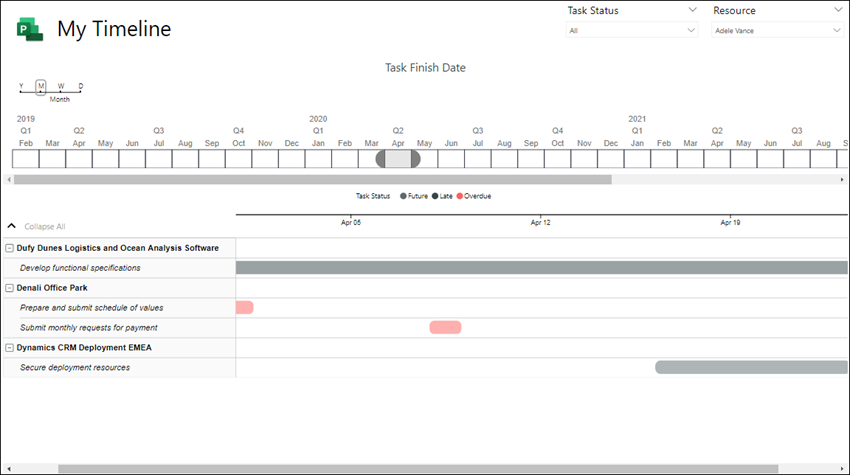Collapse the Denali Office Park group
The width and height of the screenshot is (850, 475).
point(9,288)
